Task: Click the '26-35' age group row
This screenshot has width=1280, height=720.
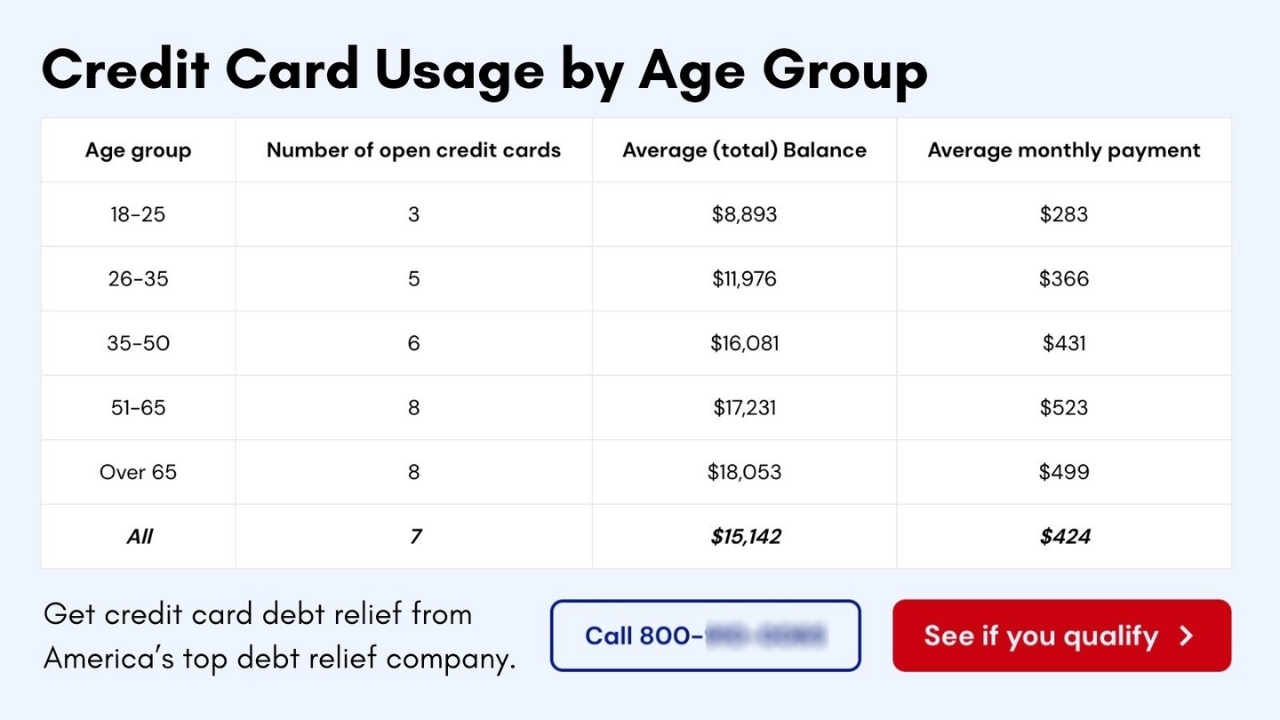Action: point(138,279)
